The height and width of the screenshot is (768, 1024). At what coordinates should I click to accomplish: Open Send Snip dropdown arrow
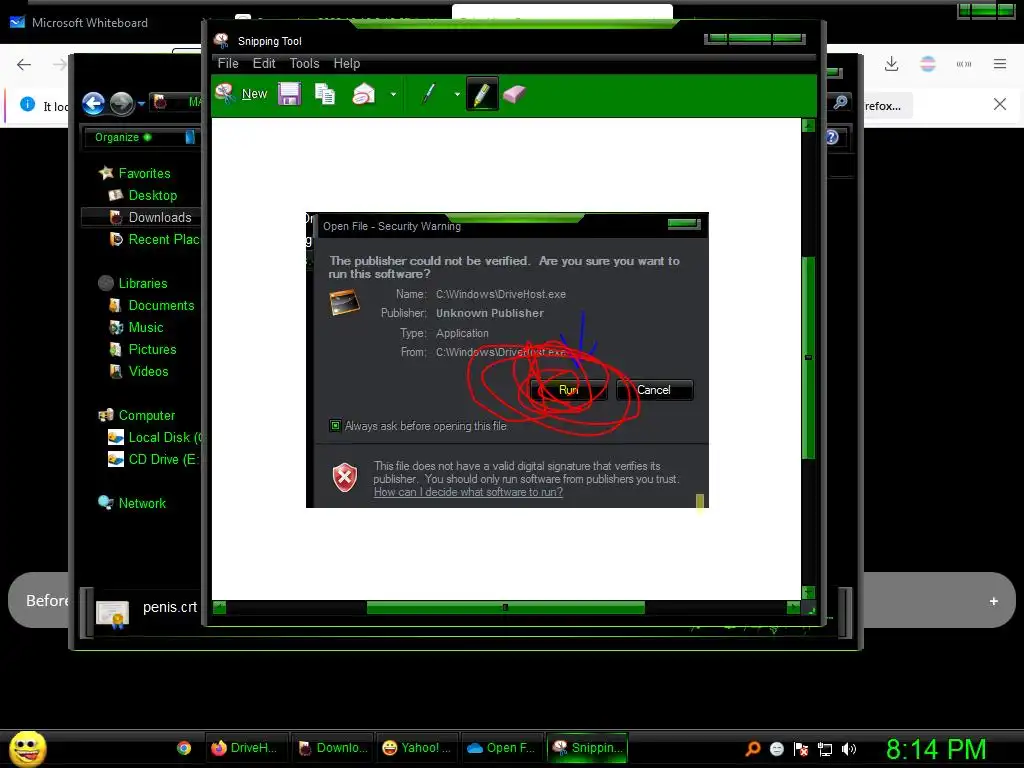[393, 94]
